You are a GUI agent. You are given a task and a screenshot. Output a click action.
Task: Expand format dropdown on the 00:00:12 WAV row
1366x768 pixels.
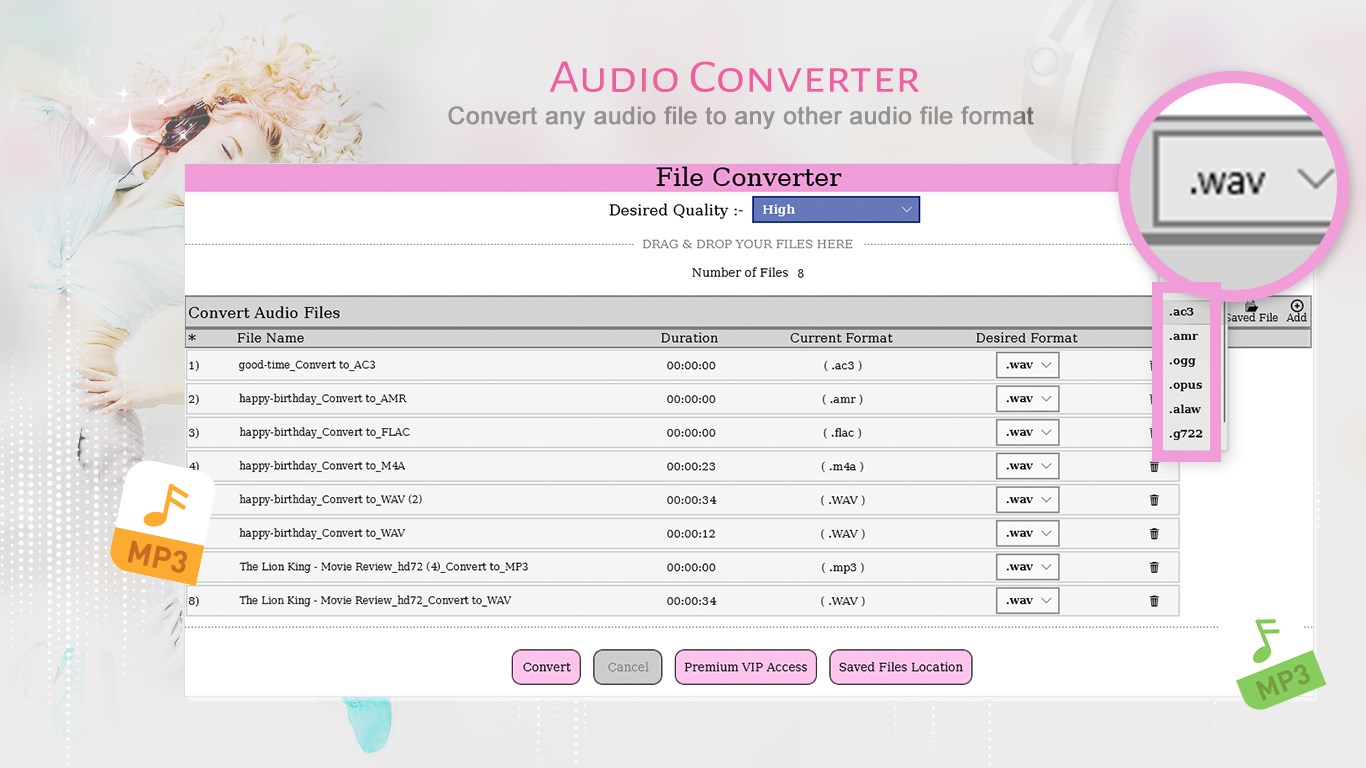(x=1028, y=534)
